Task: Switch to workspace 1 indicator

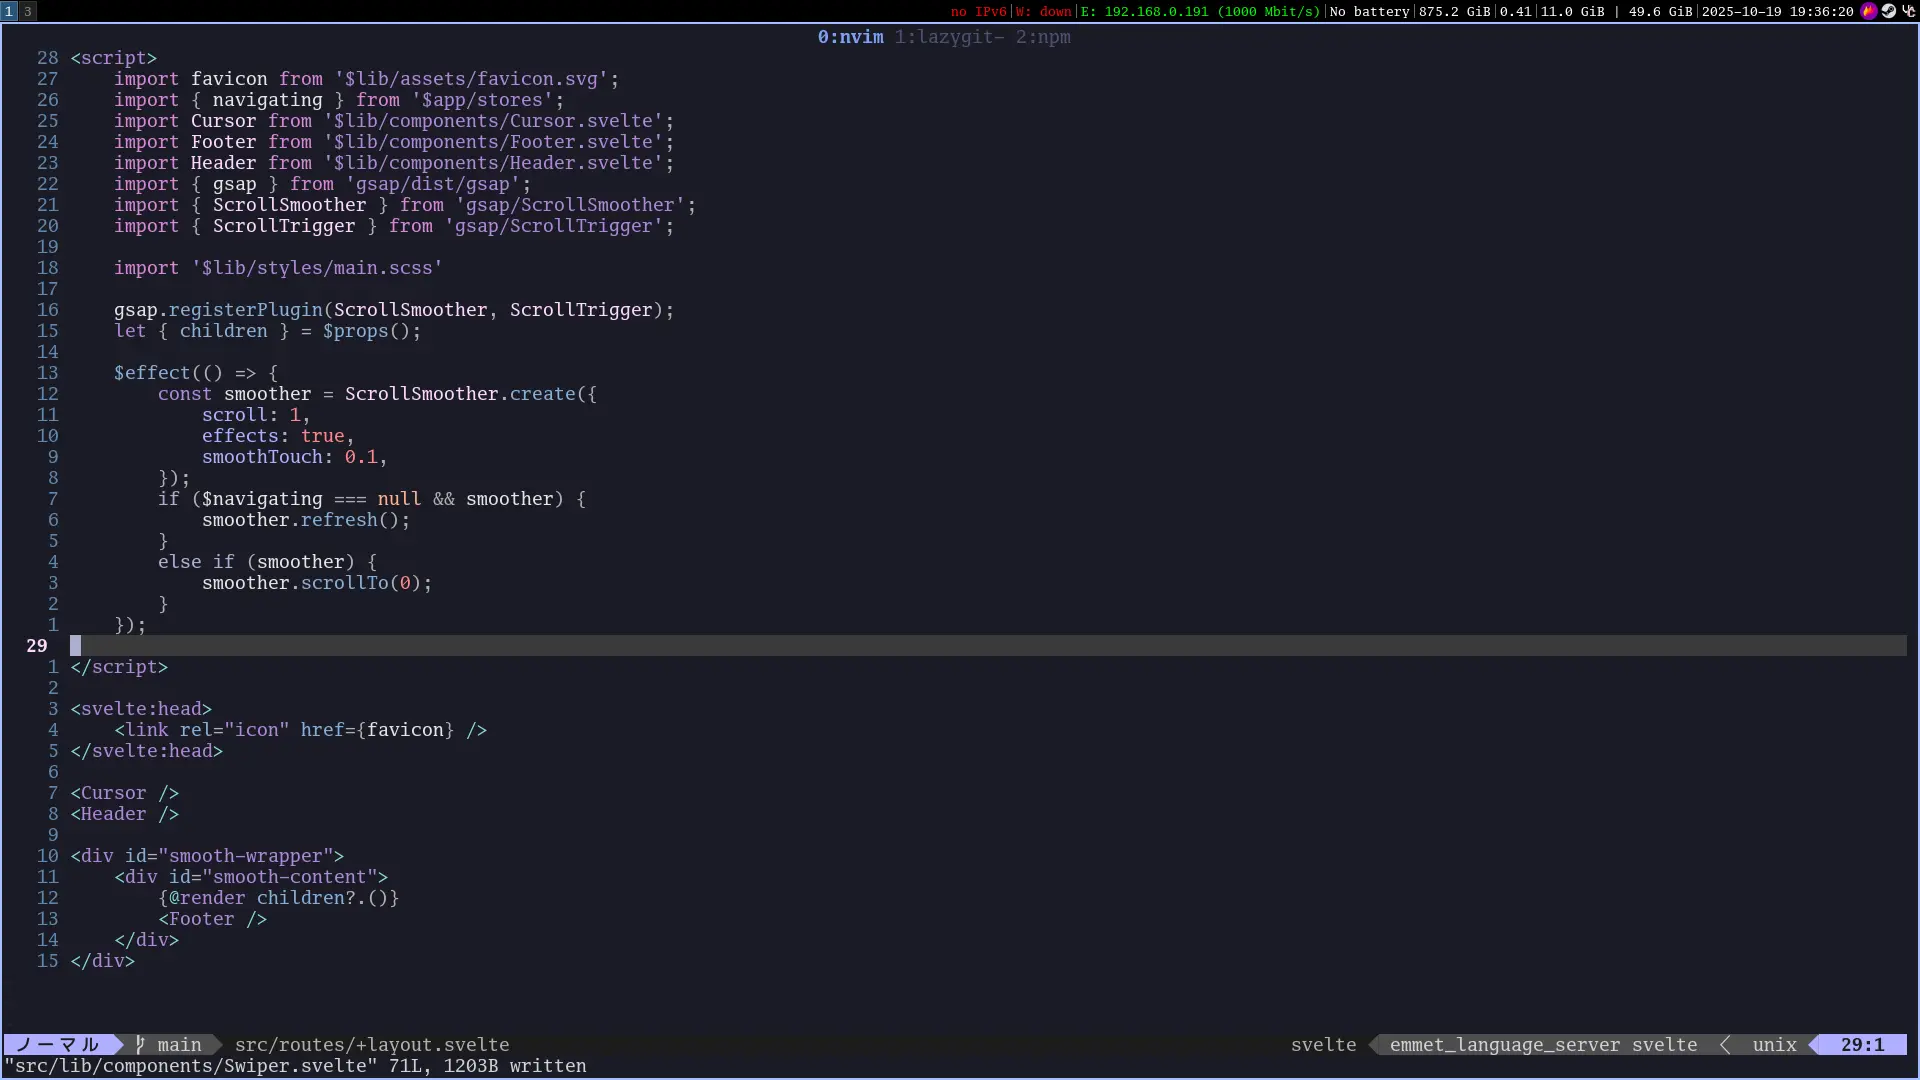Action: [9, 11]
